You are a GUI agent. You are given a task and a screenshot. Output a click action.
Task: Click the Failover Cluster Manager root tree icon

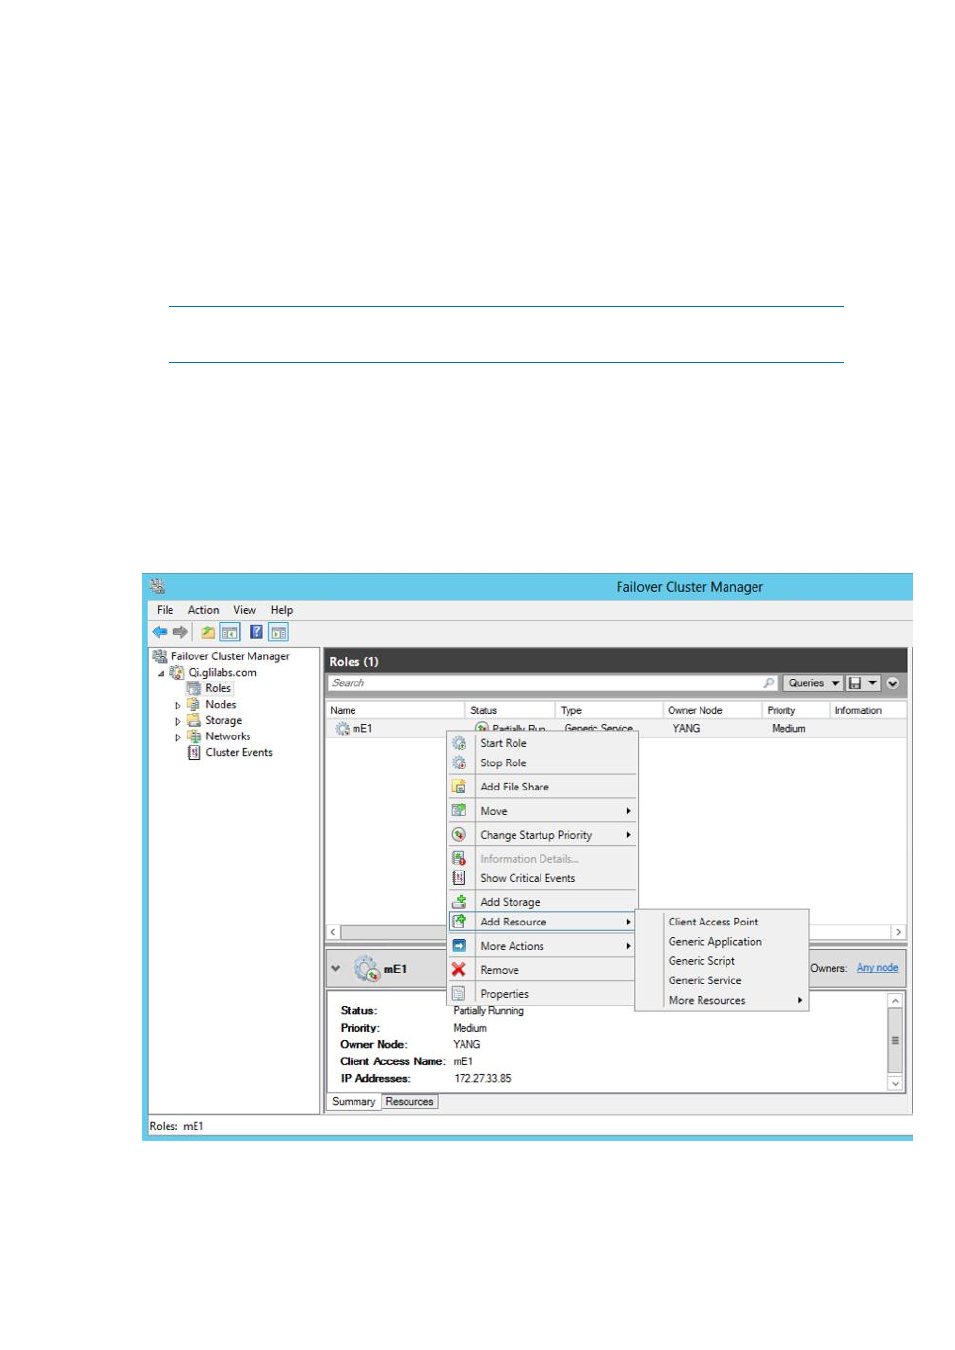coord(159,656)
